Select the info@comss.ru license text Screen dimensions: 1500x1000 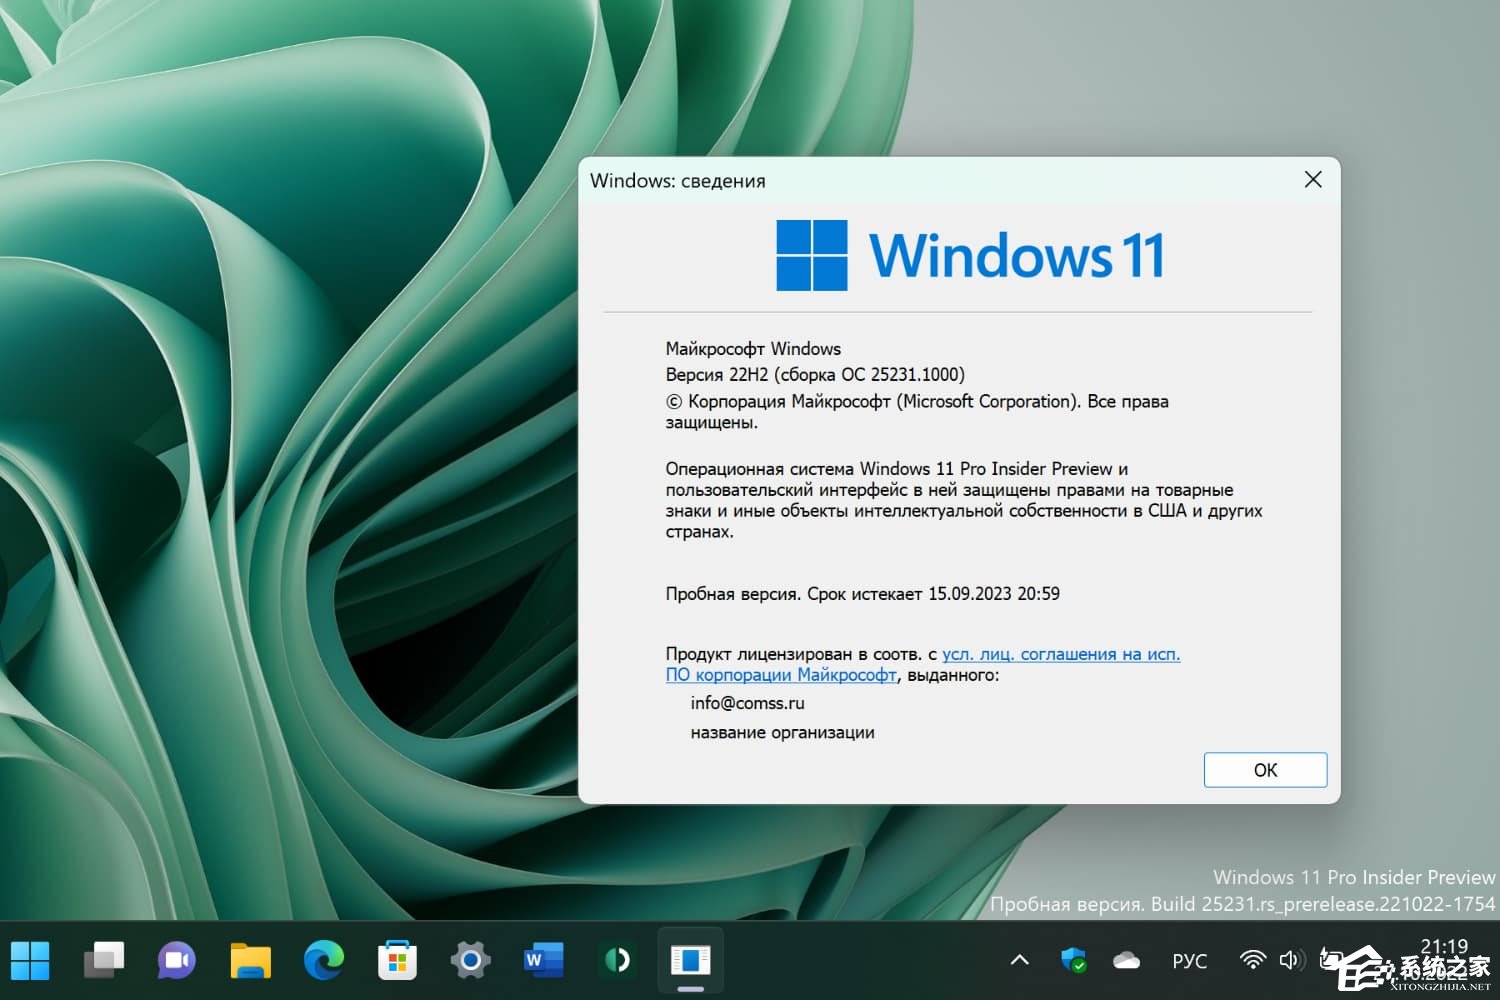747,703
